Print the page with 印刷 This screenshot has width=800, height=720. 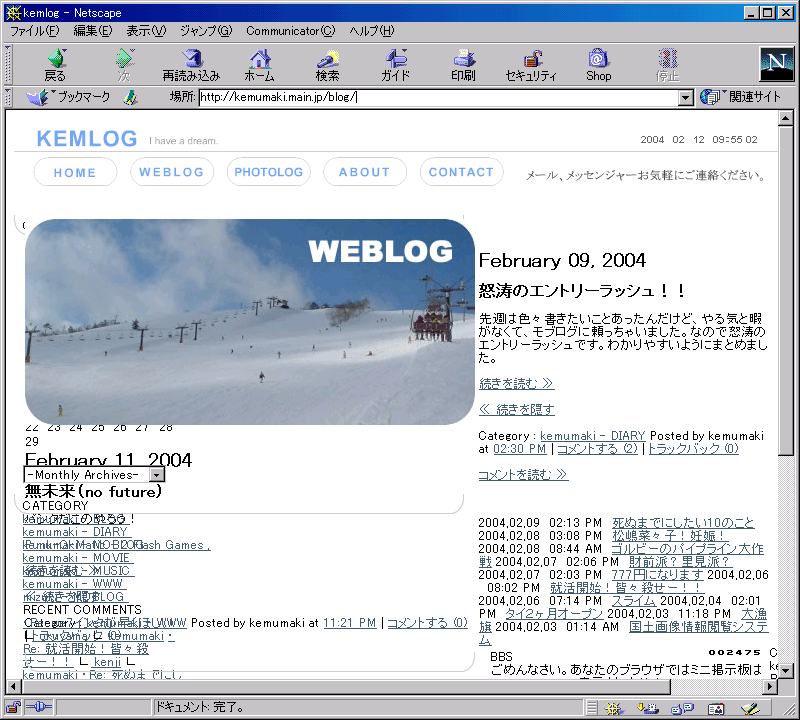point(463,65)
